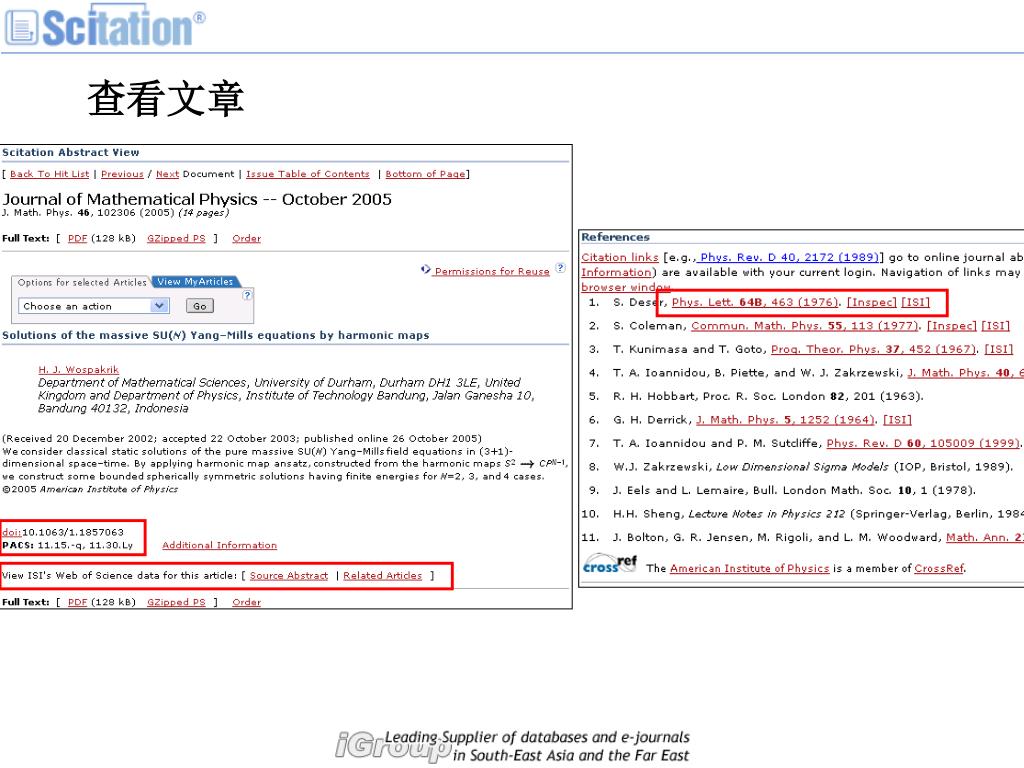Click Inspec link for S. Coleman reference
Screen dimensions: 1024x768
(x=952, y=326)
